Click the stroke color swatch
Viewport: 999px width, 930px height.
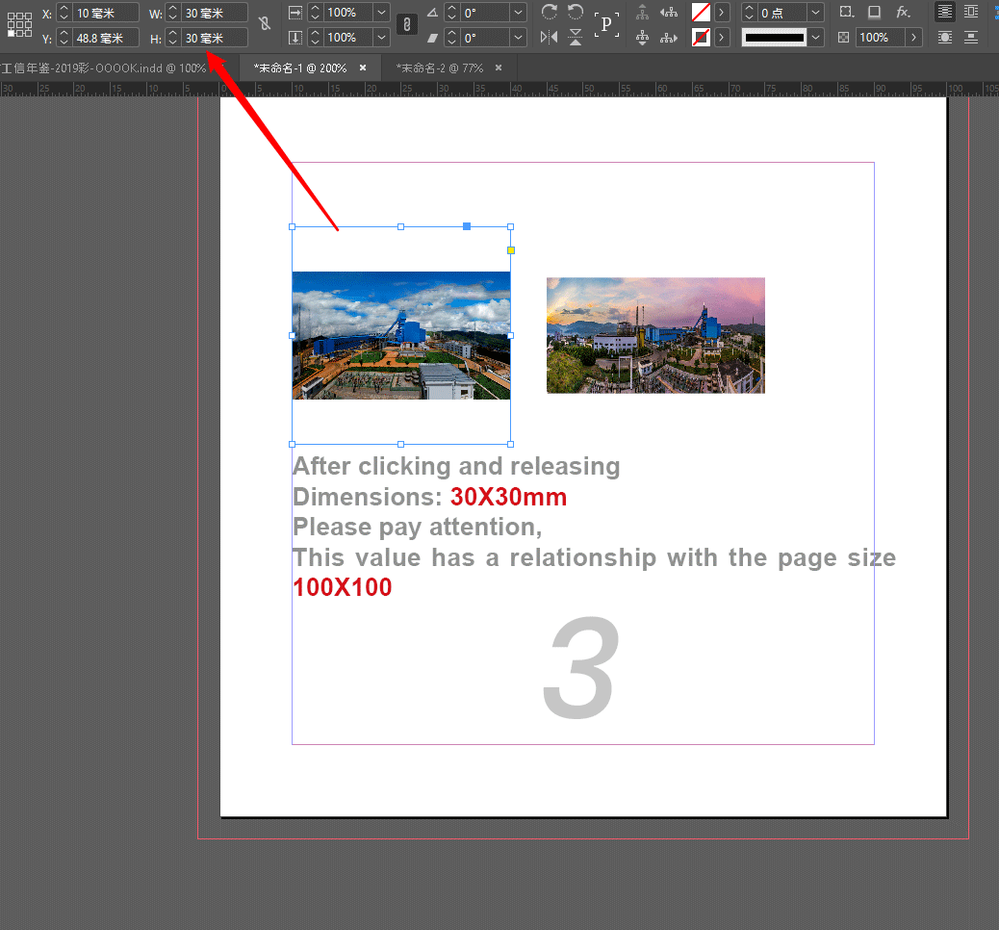(701, 38)
